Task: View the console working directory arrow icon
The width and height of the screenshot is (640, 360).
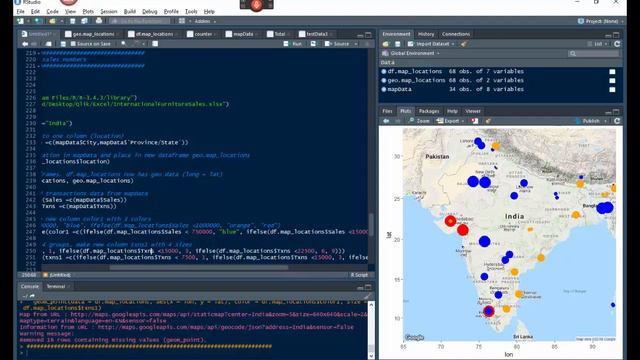Action: (x=32, y=296)
